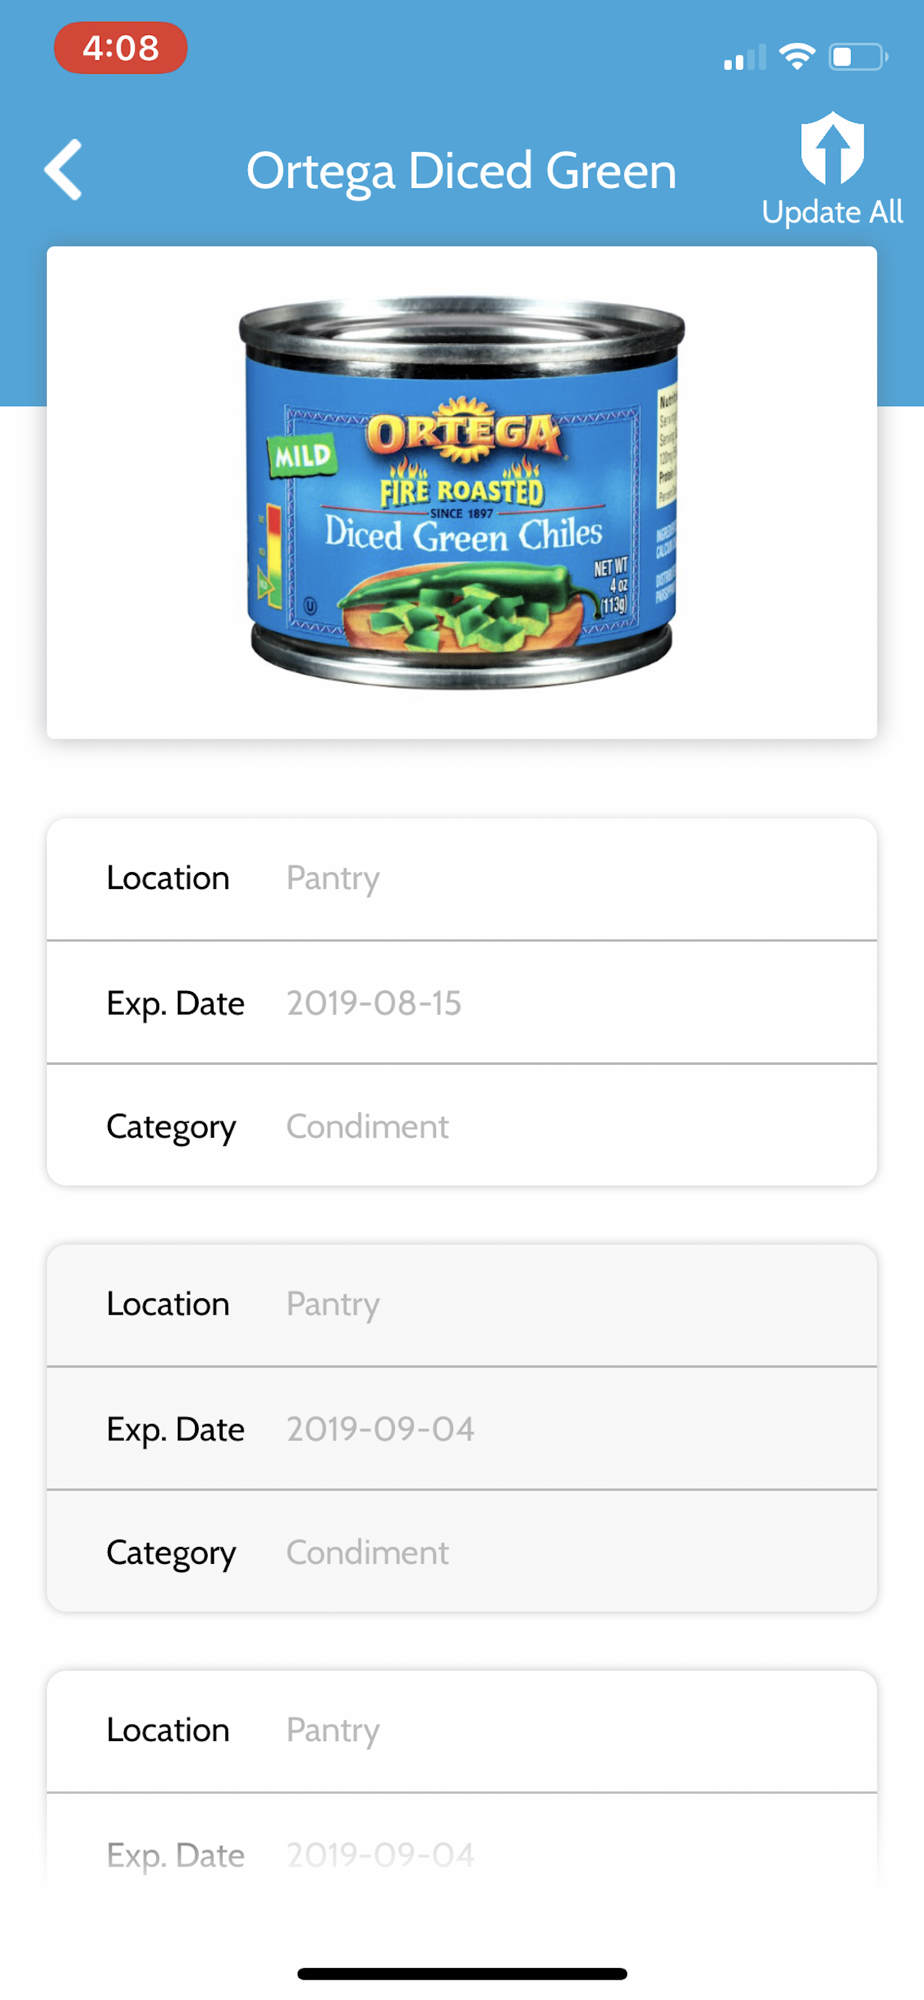
Task: Select Location Pantry in the first card
Action: [x=462, y=879]
